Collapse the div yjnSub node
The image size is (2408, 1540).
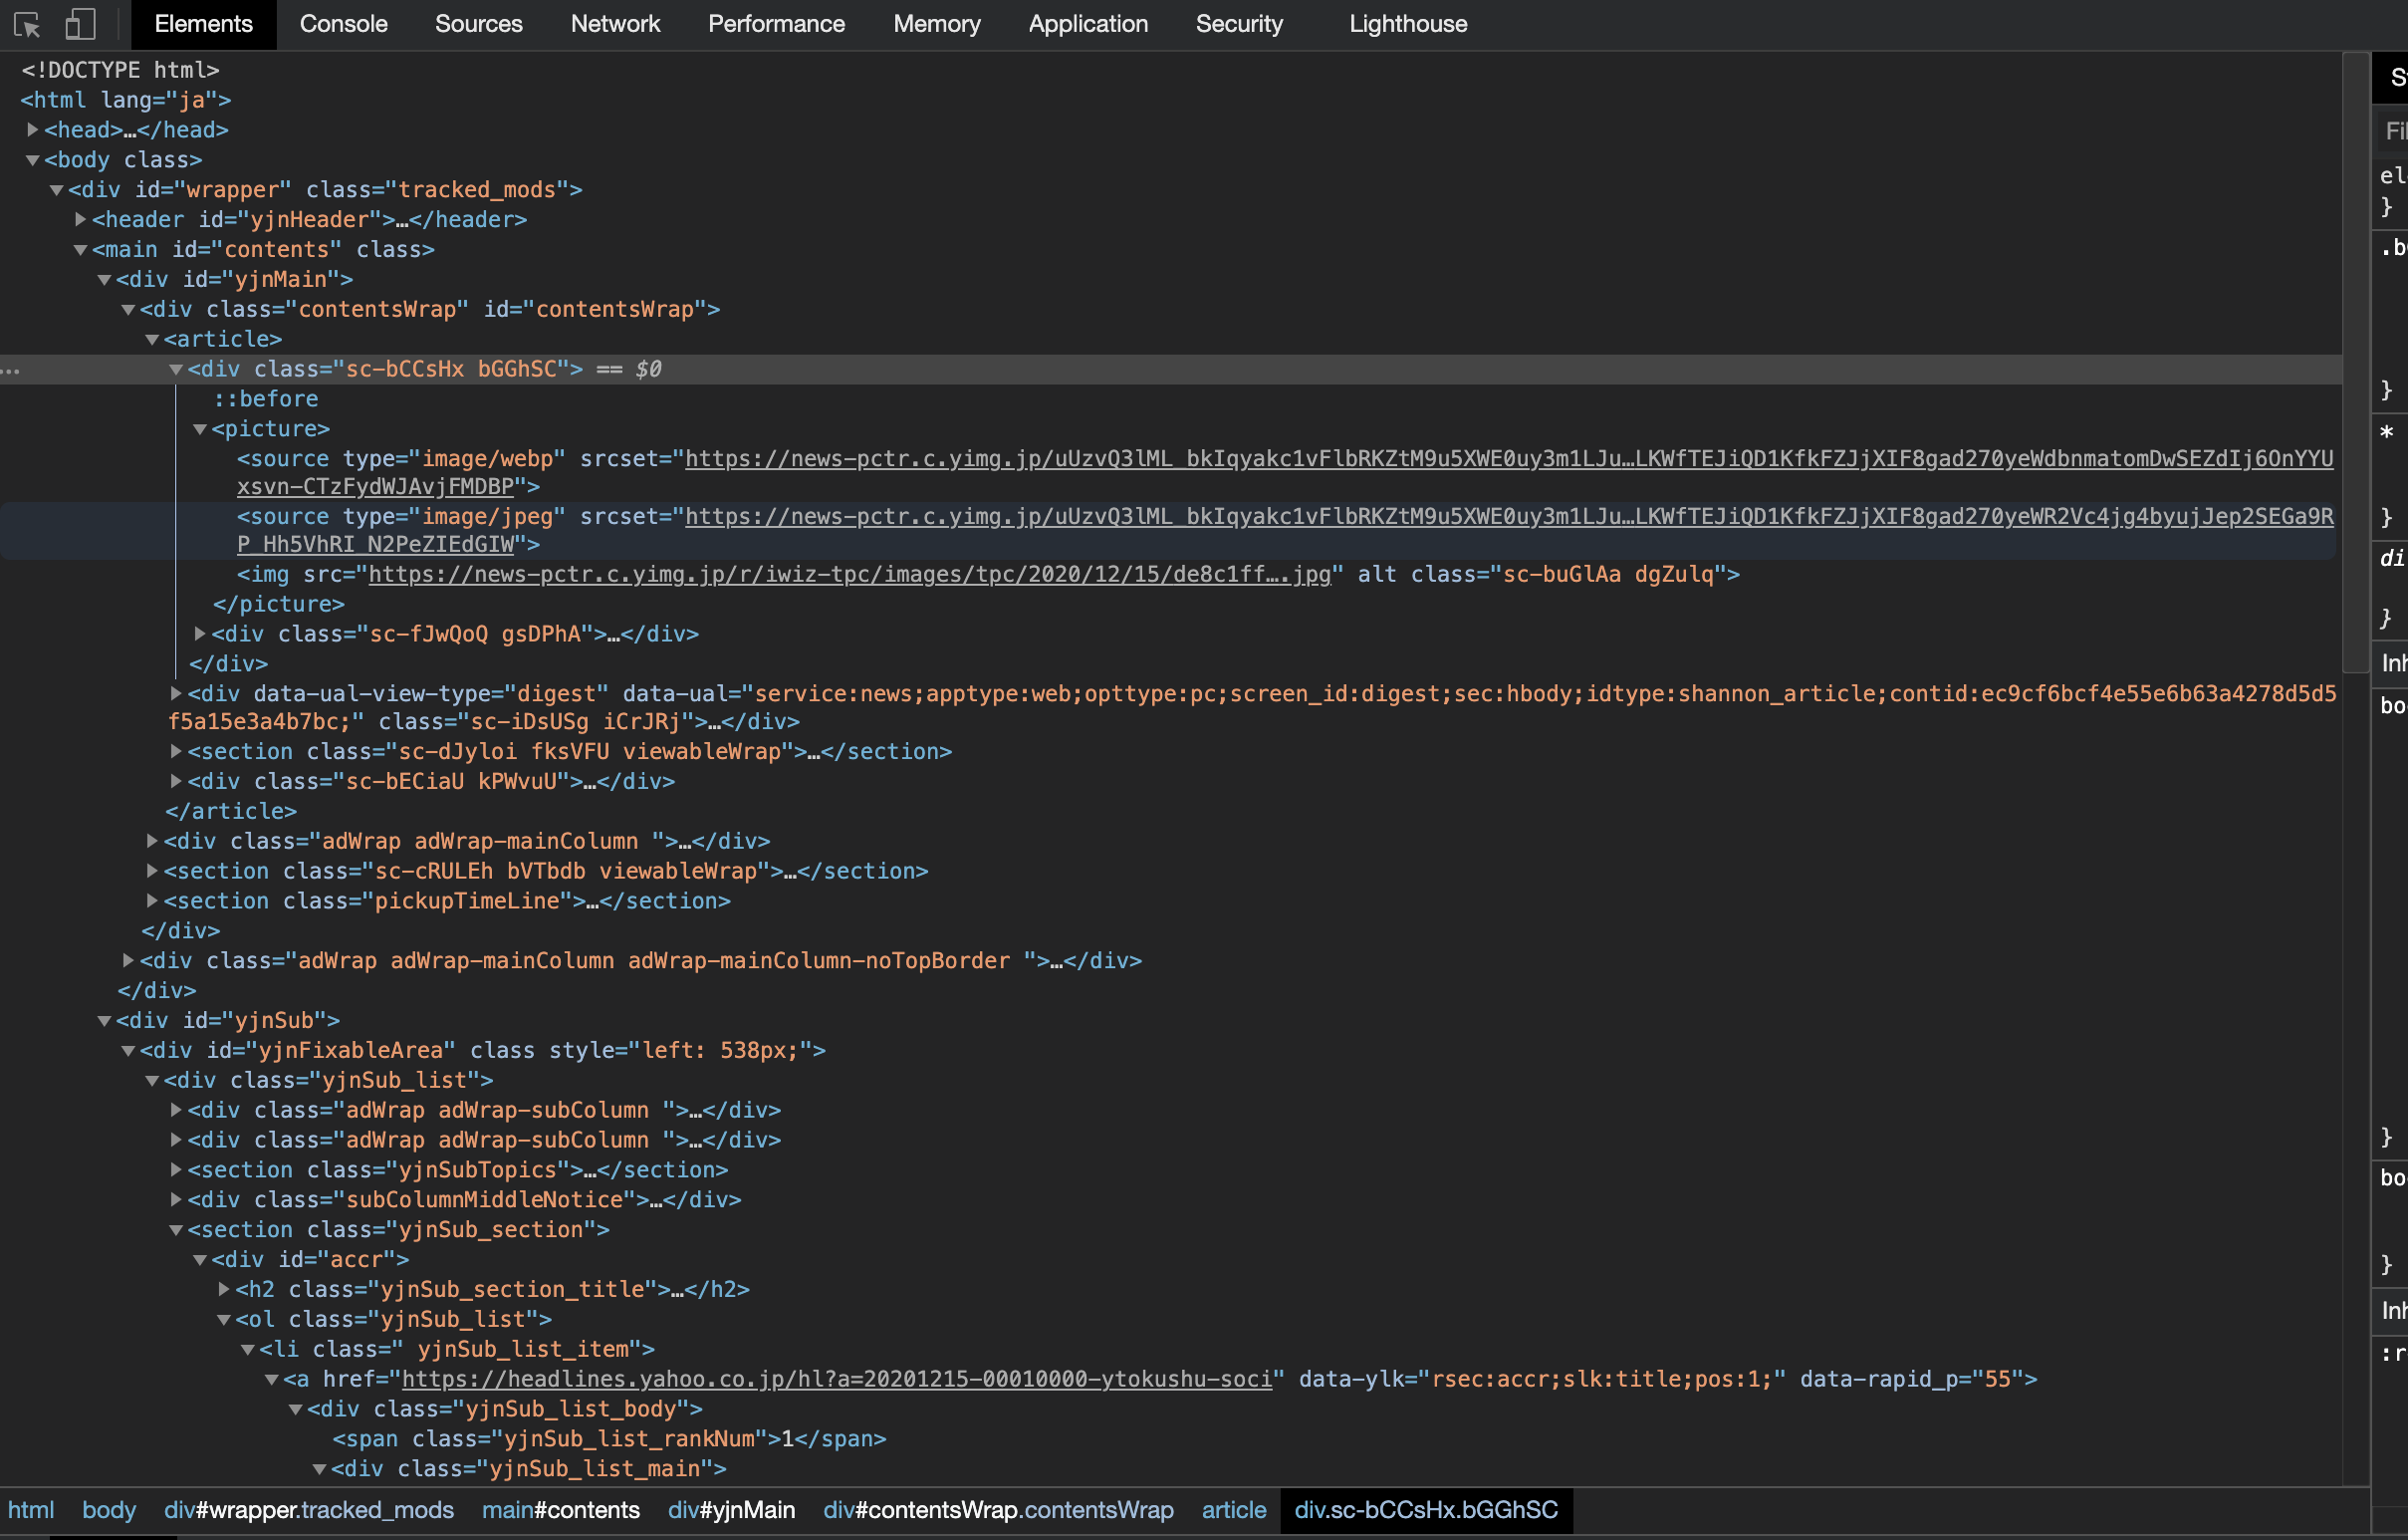coord(104,1021)
